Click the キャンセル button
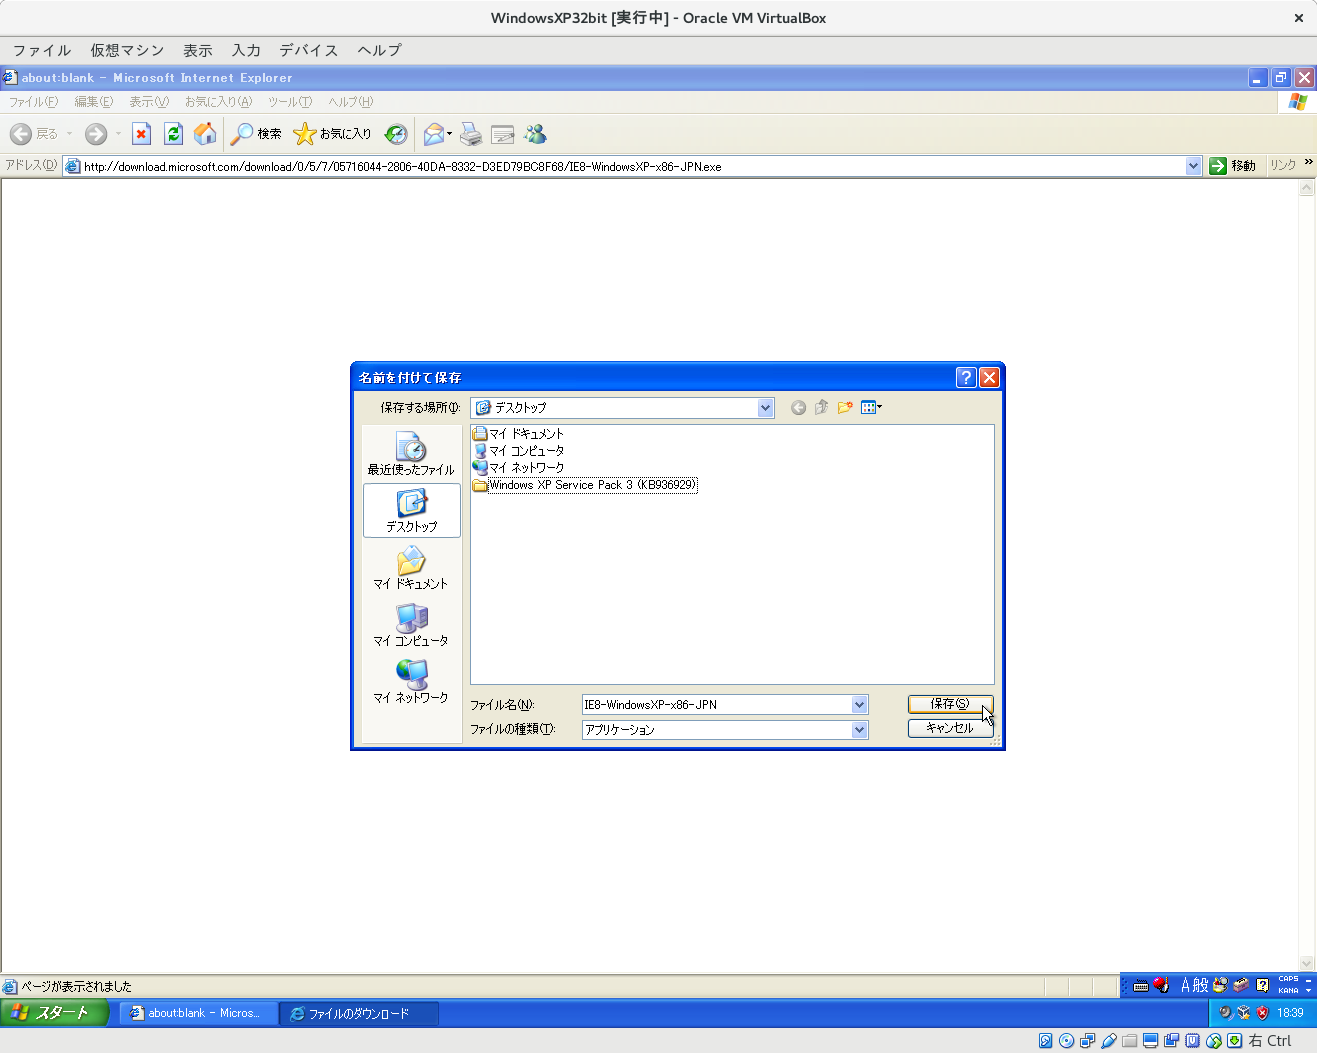 [950, 728]
